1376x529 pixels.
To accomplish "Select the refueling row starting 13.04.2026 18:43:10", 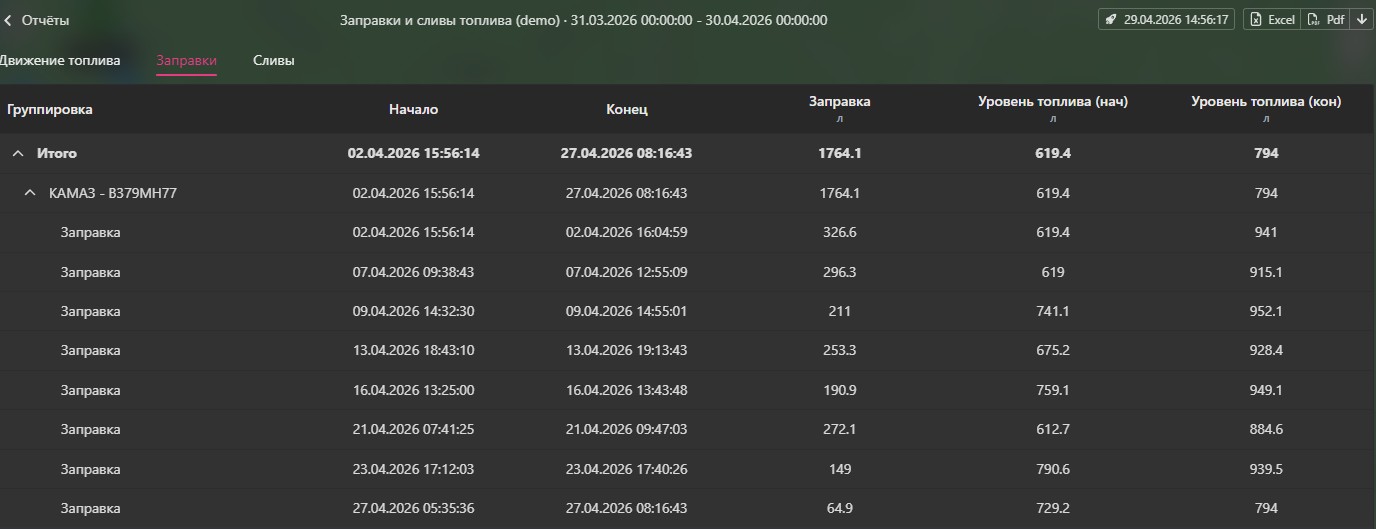I will (411, 350).
